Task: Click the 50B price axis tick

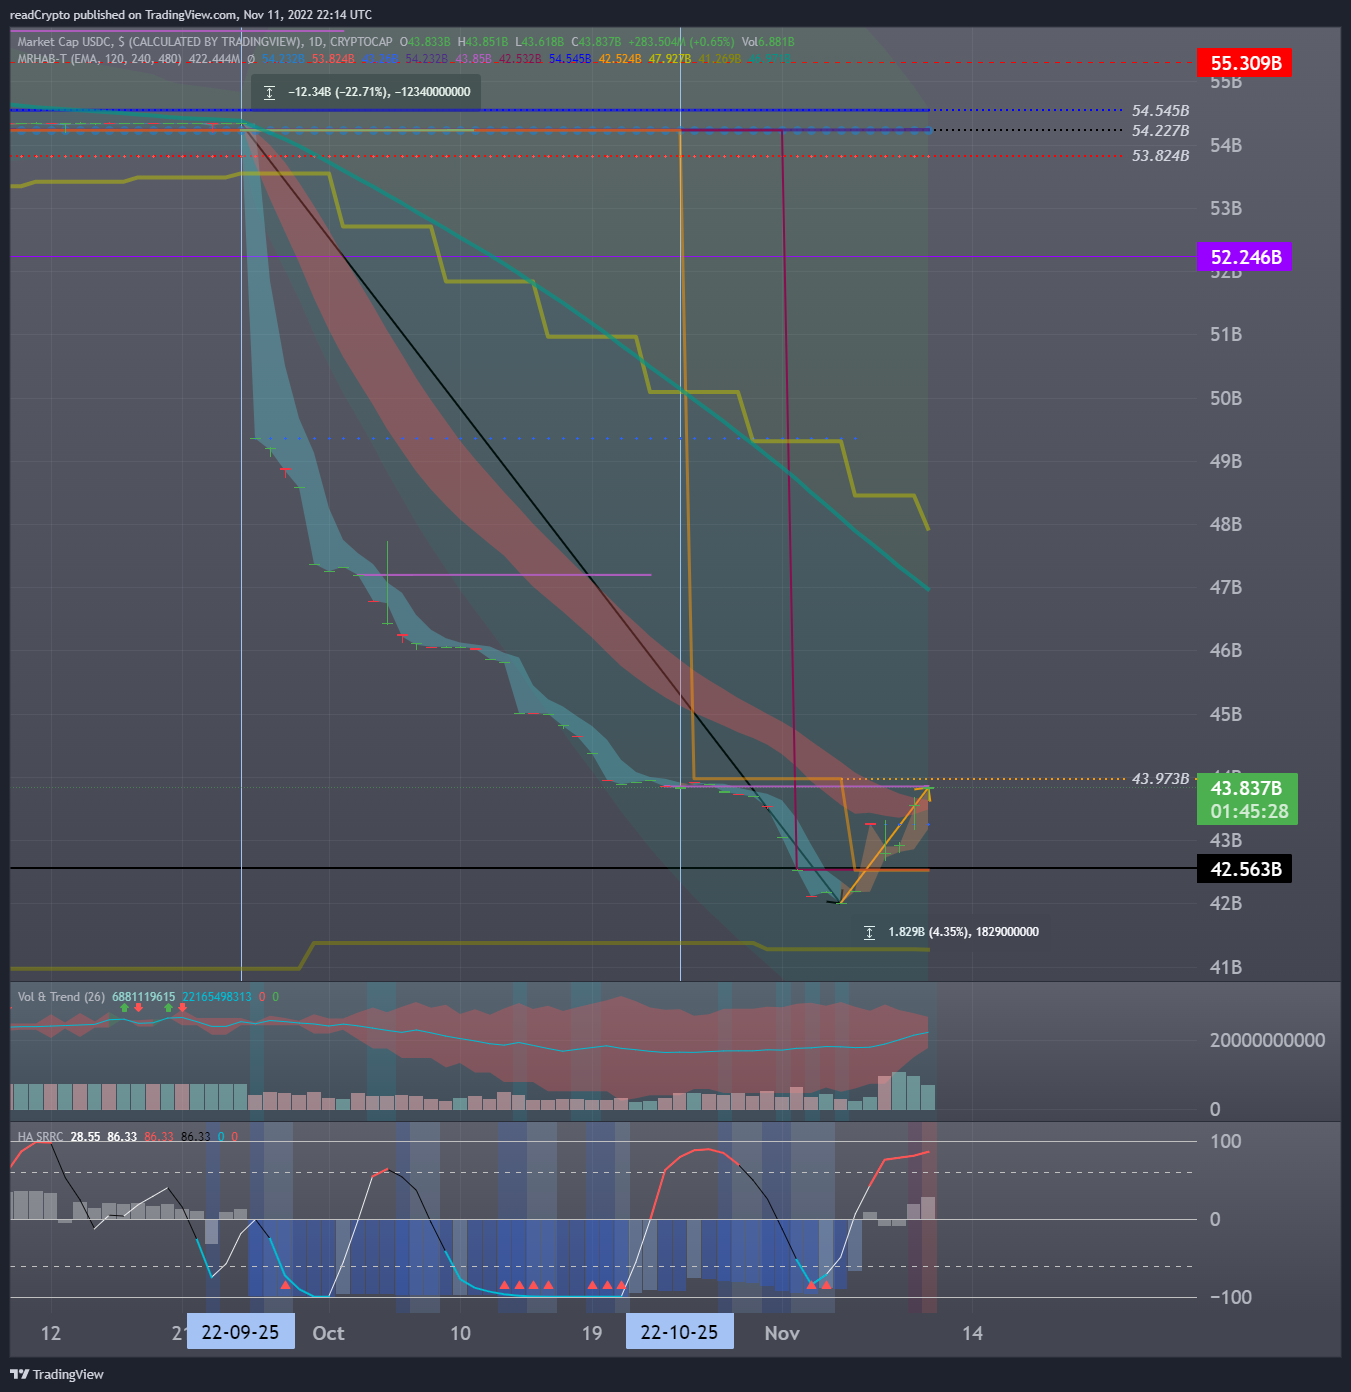Action: [1226, 398]
